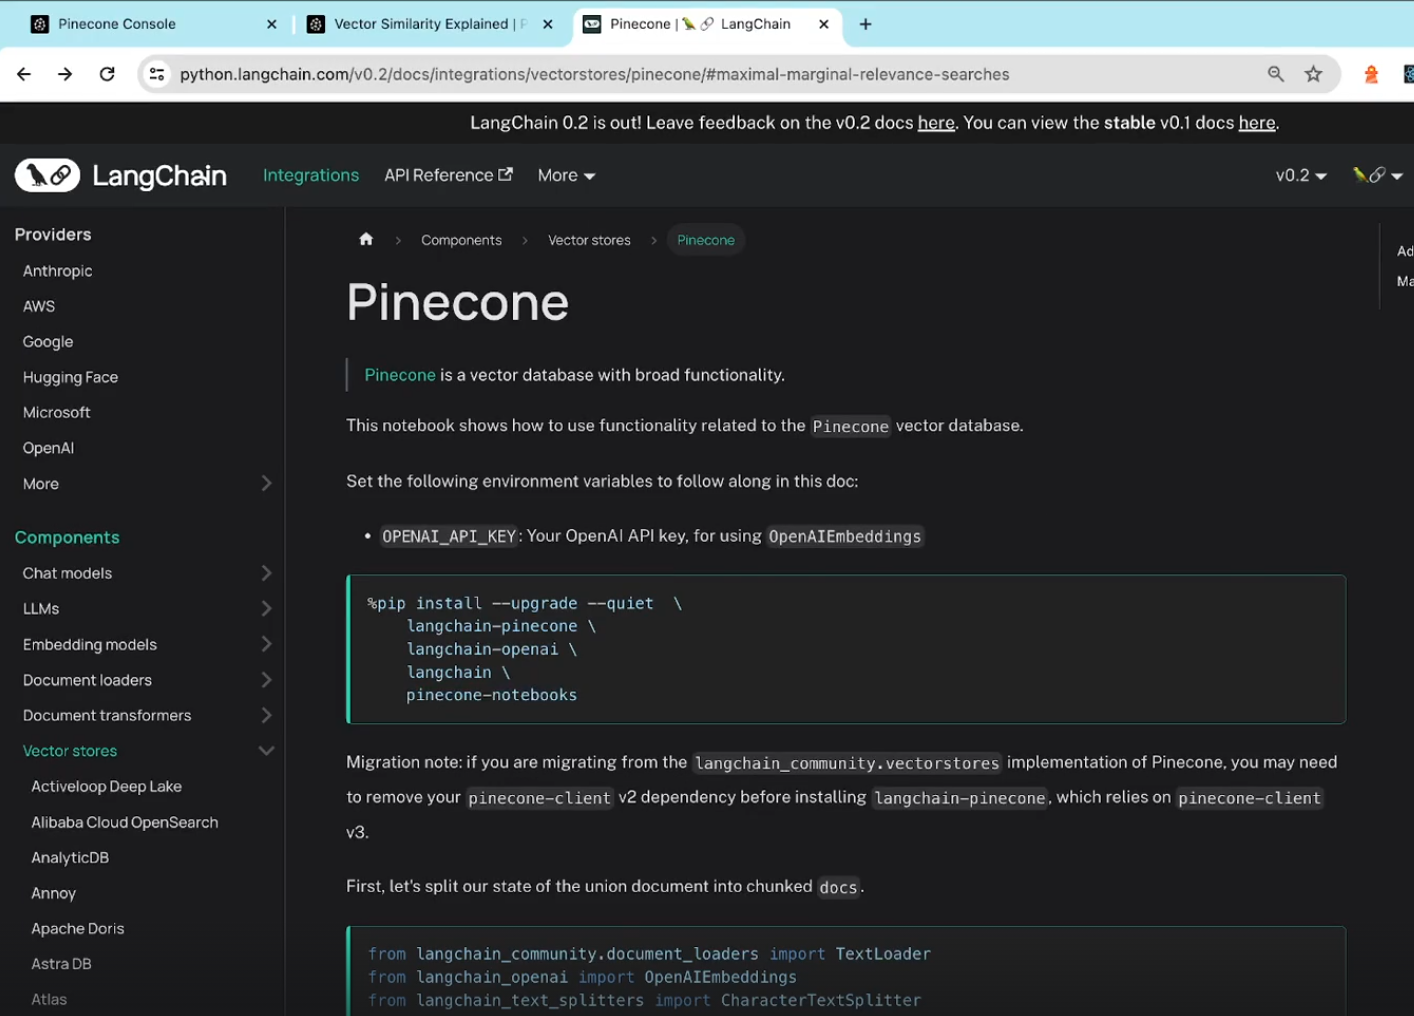
Task: Click the browser forward arrow
Action: [x=65, y=74]
